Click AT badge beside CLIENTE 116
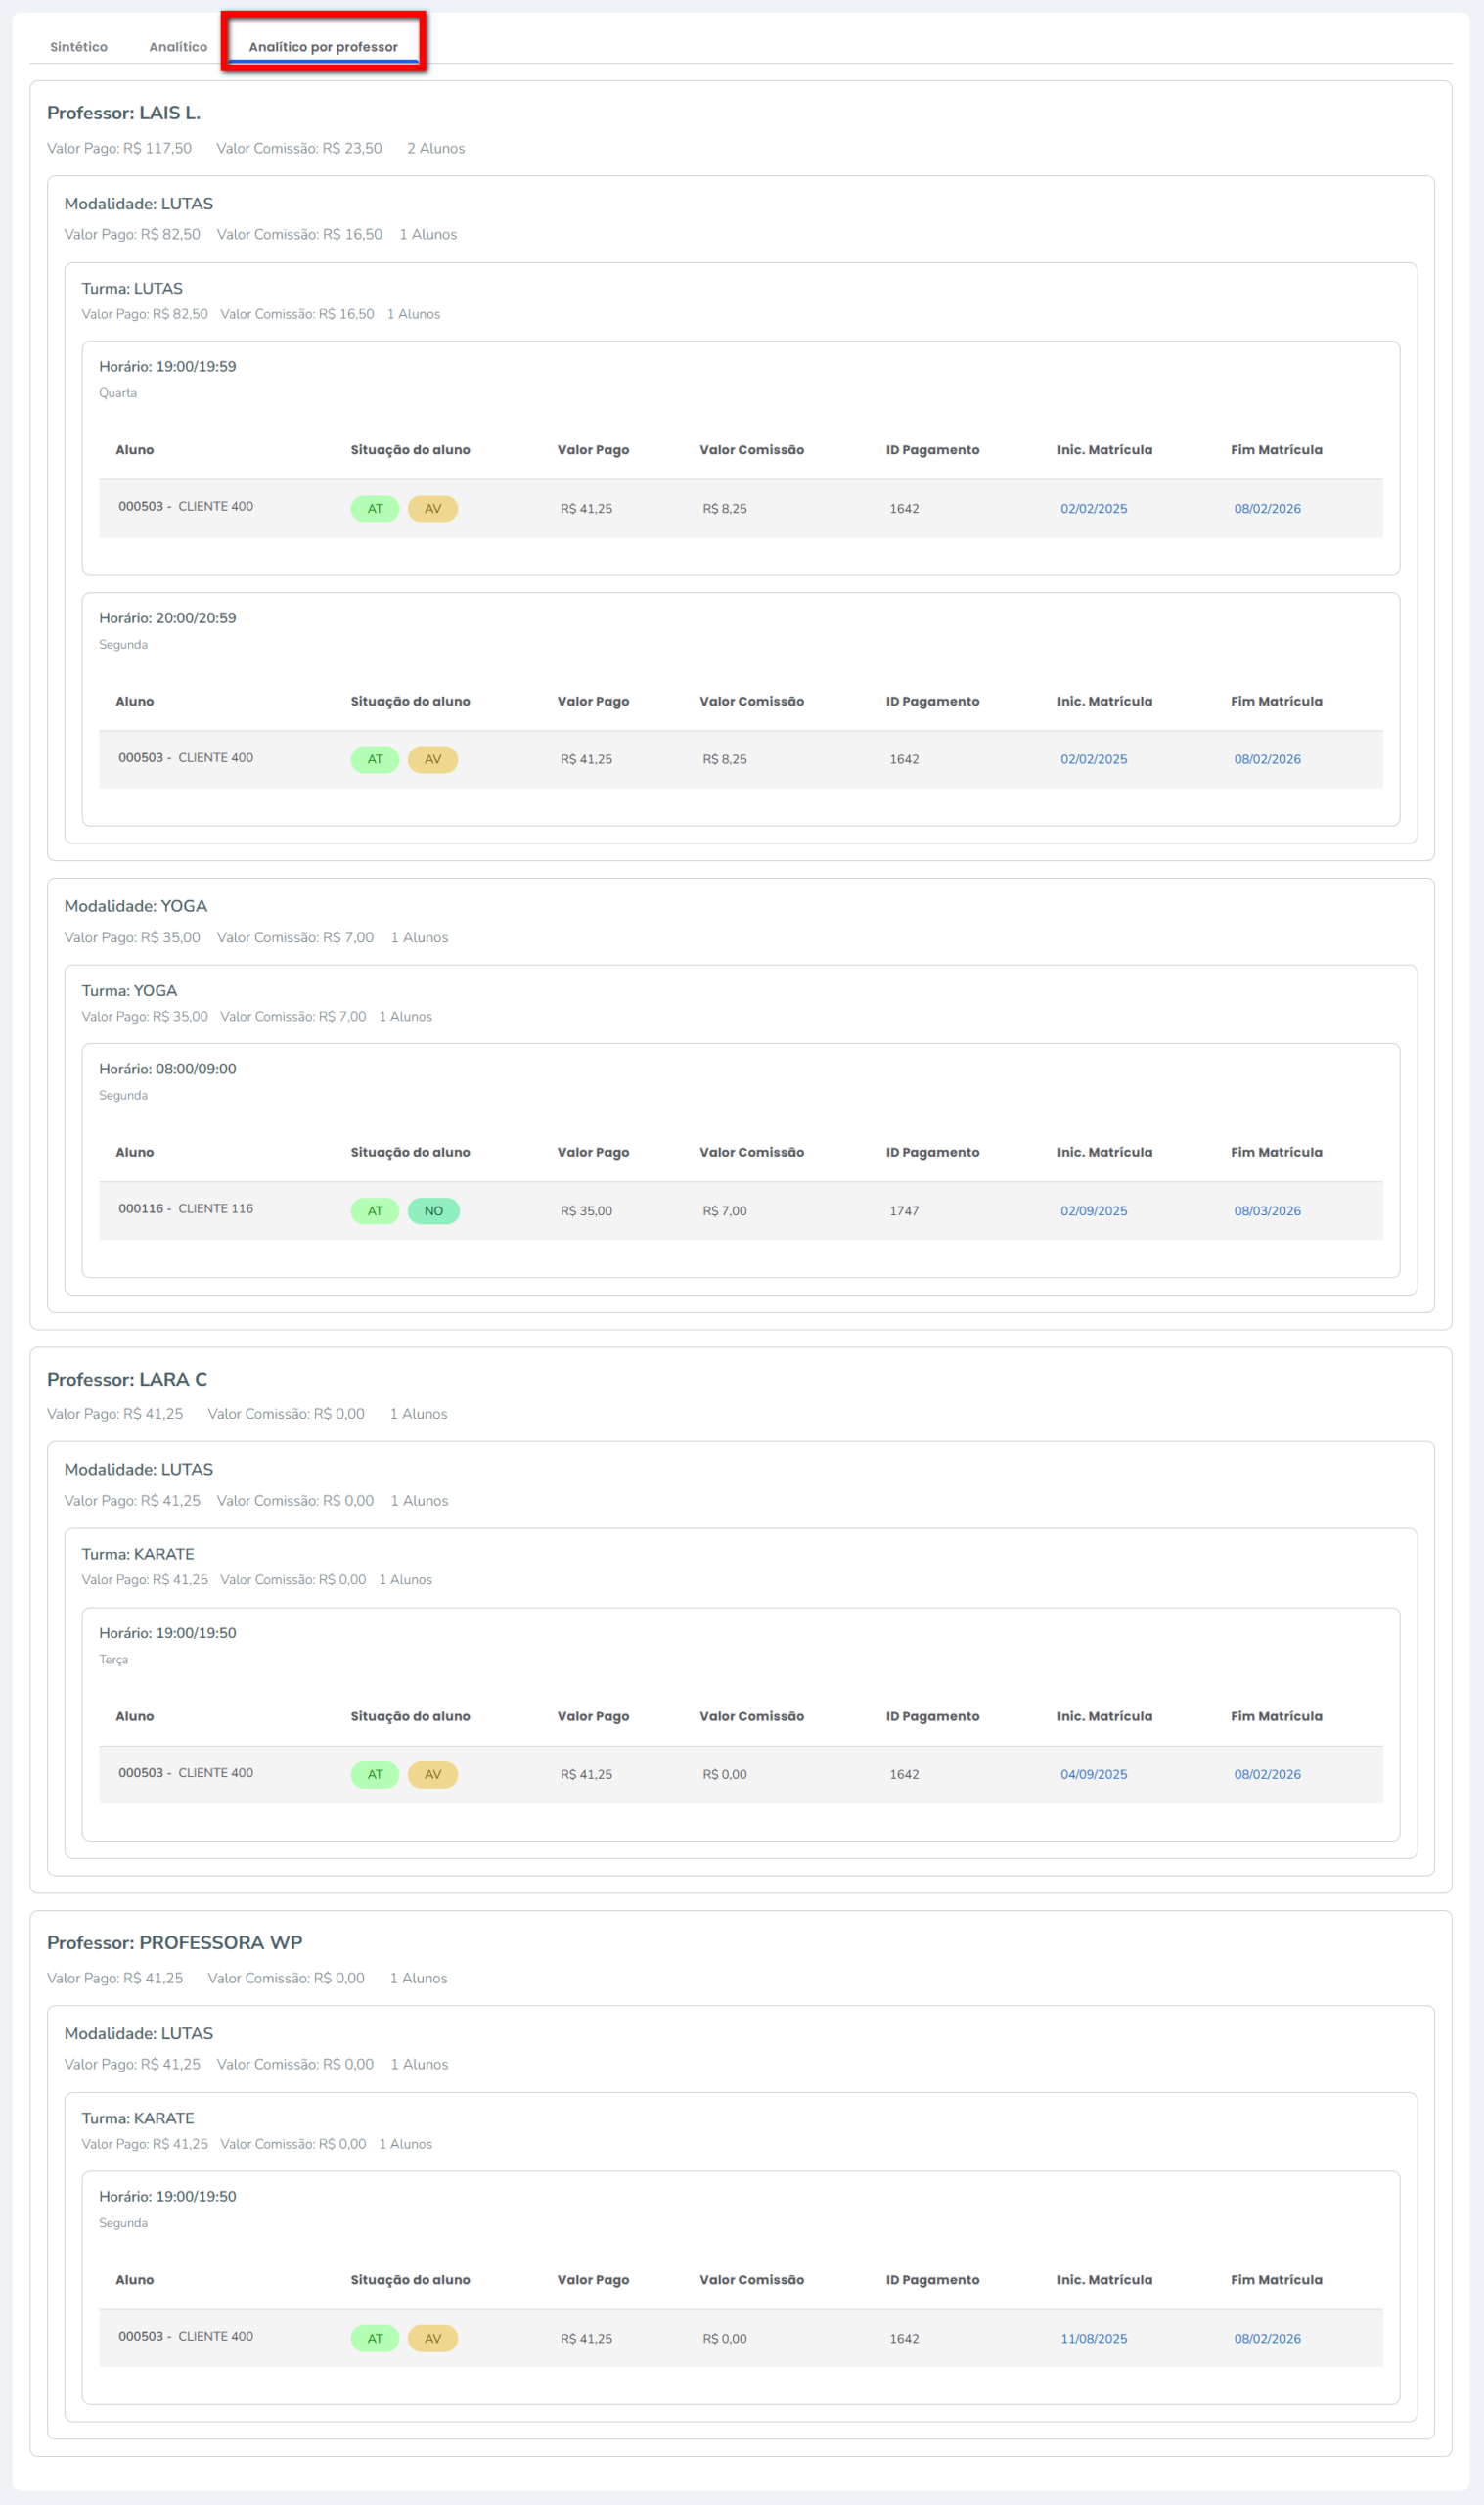The width and height of the screenshot is (1484, 2505). [x=375, y=1211]
